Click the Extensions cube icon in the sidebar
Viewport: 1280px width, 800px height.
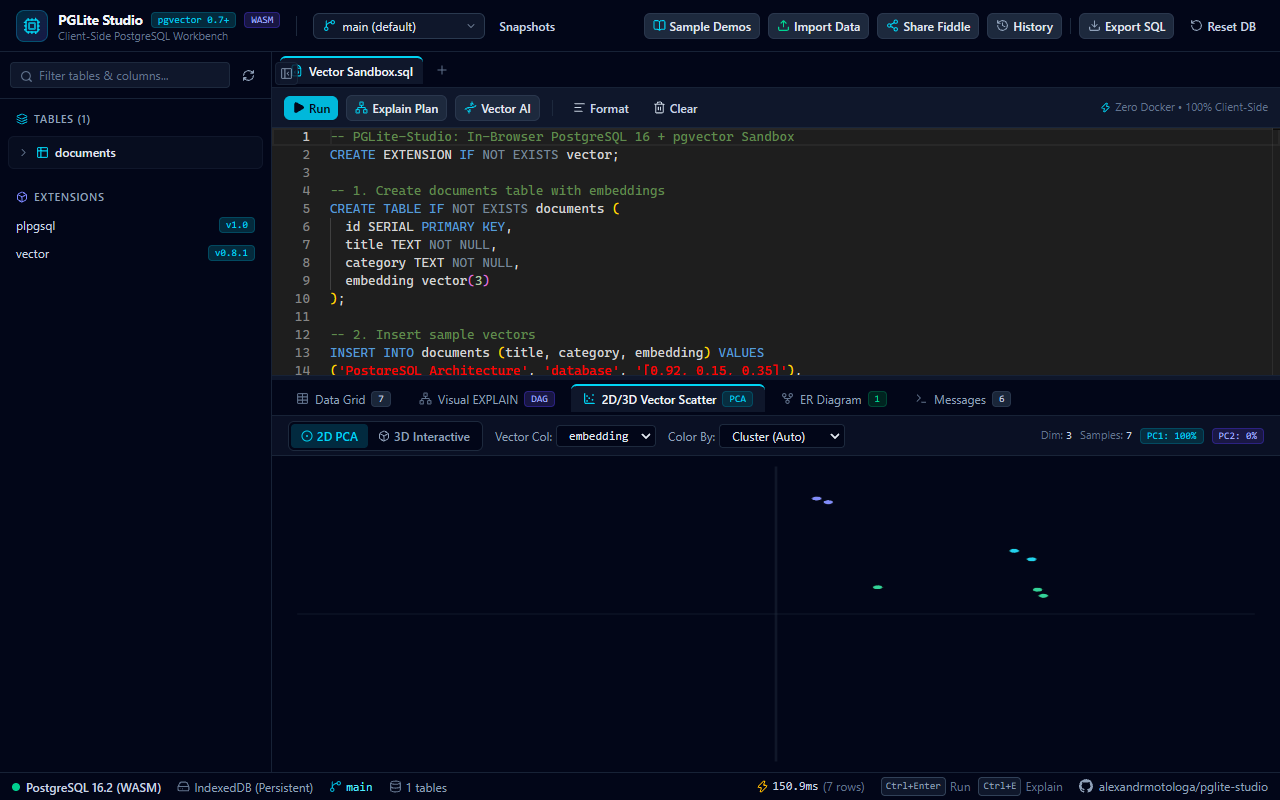click(x=22, y=197)
